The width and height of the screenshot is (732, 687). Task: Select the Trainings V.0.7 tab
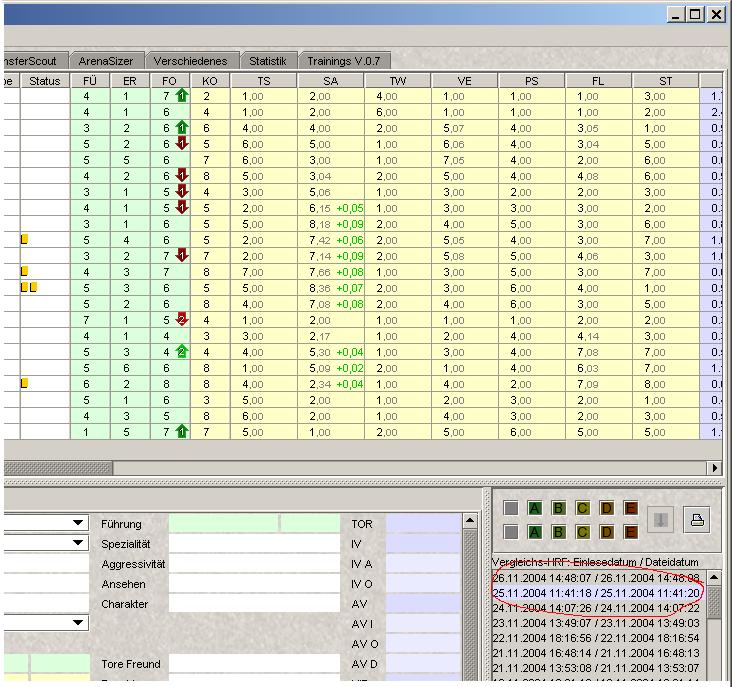[344, 61]
